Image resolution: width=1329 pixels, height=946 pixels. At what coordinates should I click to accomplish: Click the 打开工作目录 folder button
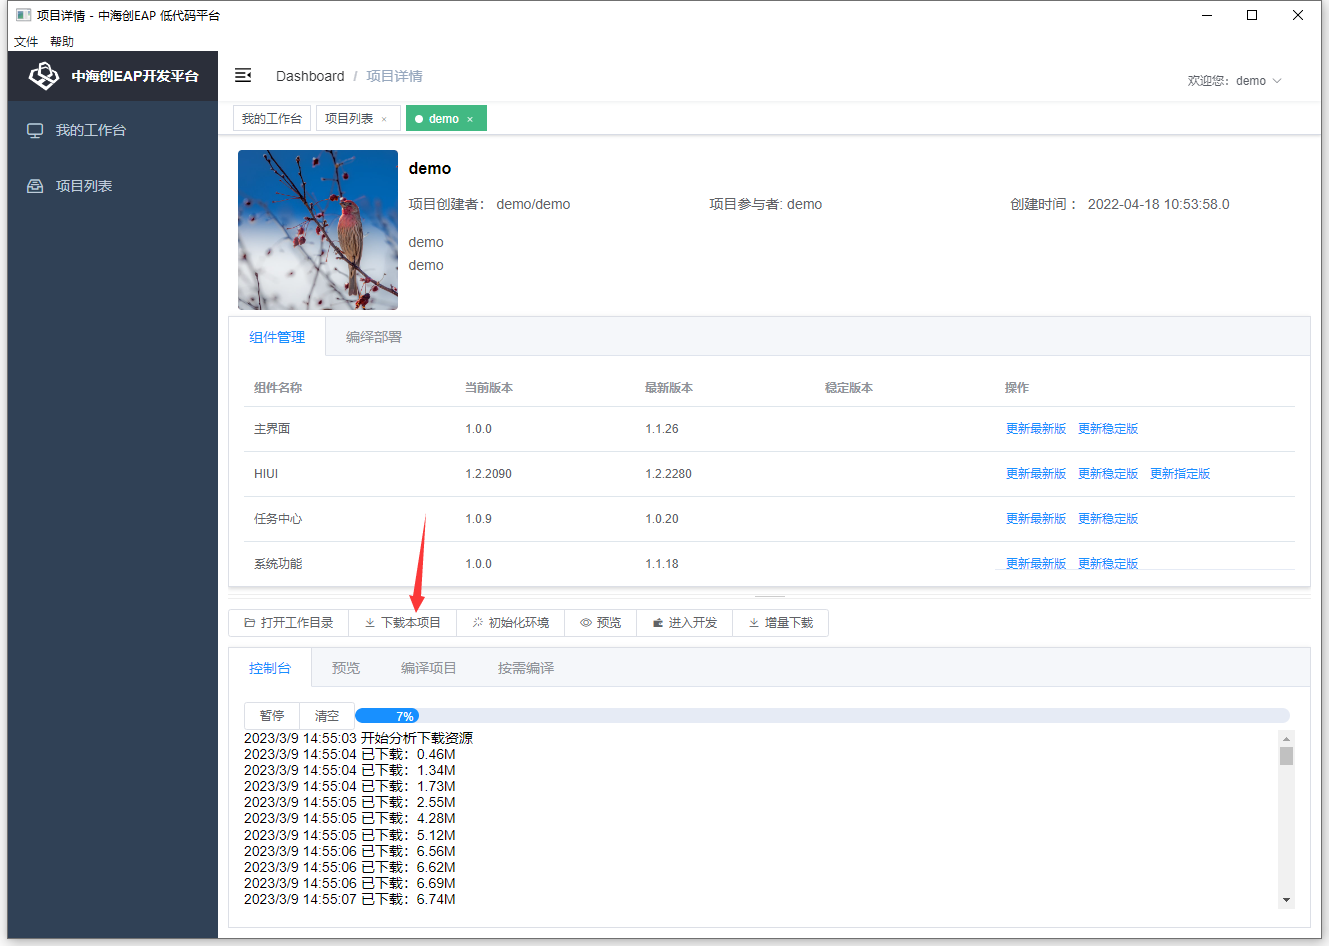[288, 623]
